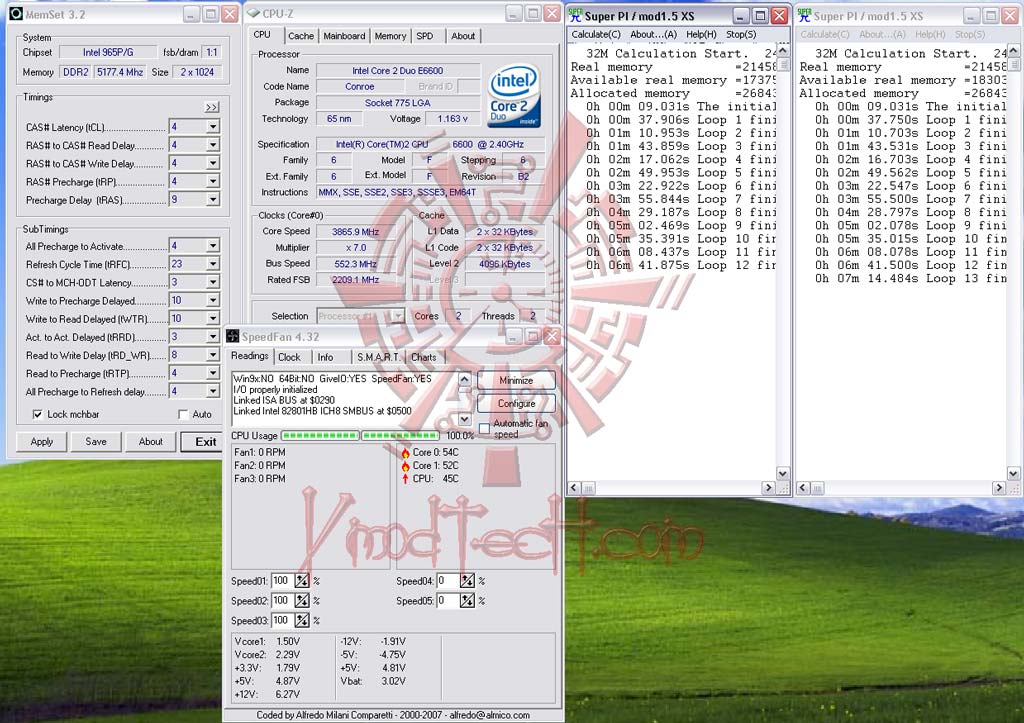This screenshot has height=723, width=1024.
Task: Click the Speed04 value field
Action: click(x=447, y=581)
